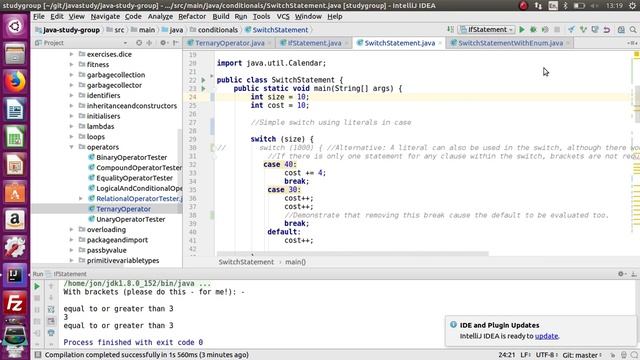Expand the primitivevariabletypes package
640x360 pixels.
tap(71, 260)
